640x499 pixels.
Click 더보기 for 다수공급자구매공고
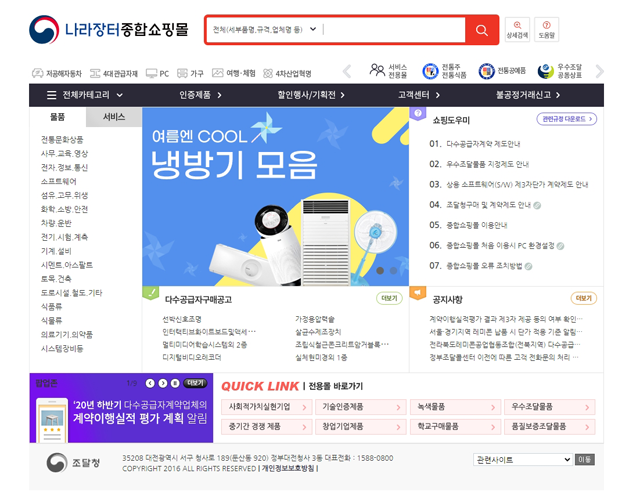389,298
